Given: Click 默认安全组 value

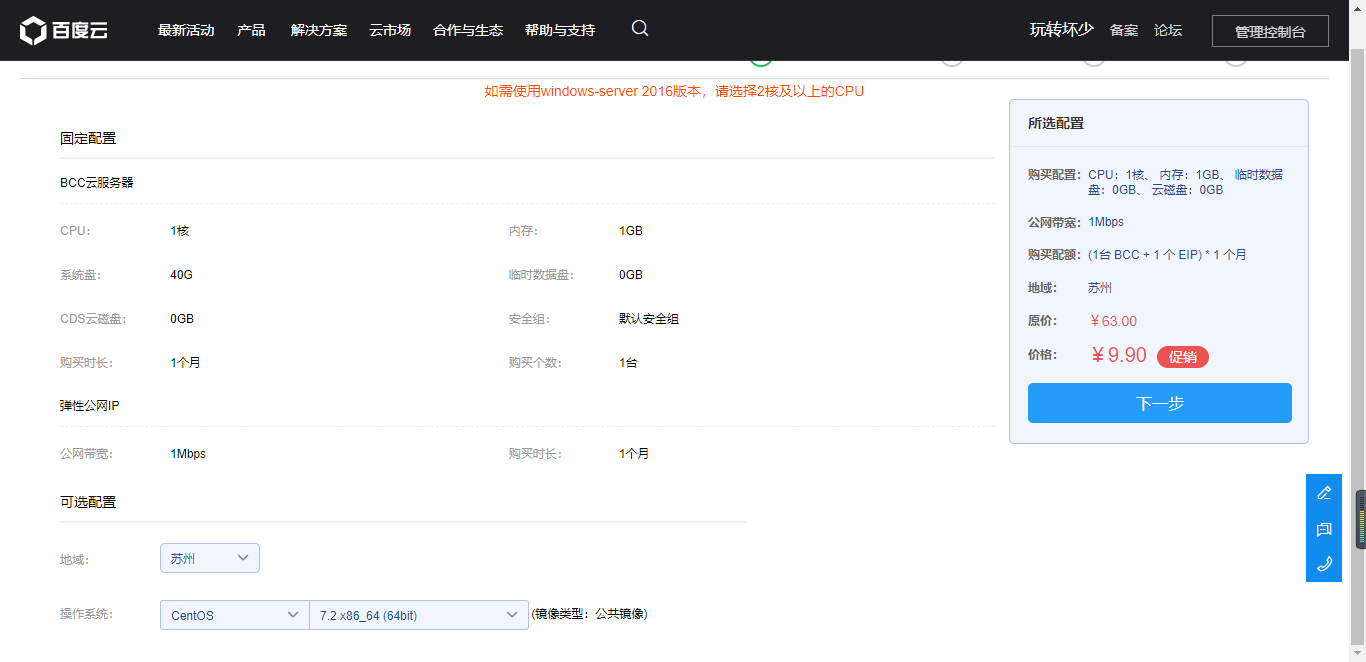Looking at the screenshot, I should [x=649, y=319].
